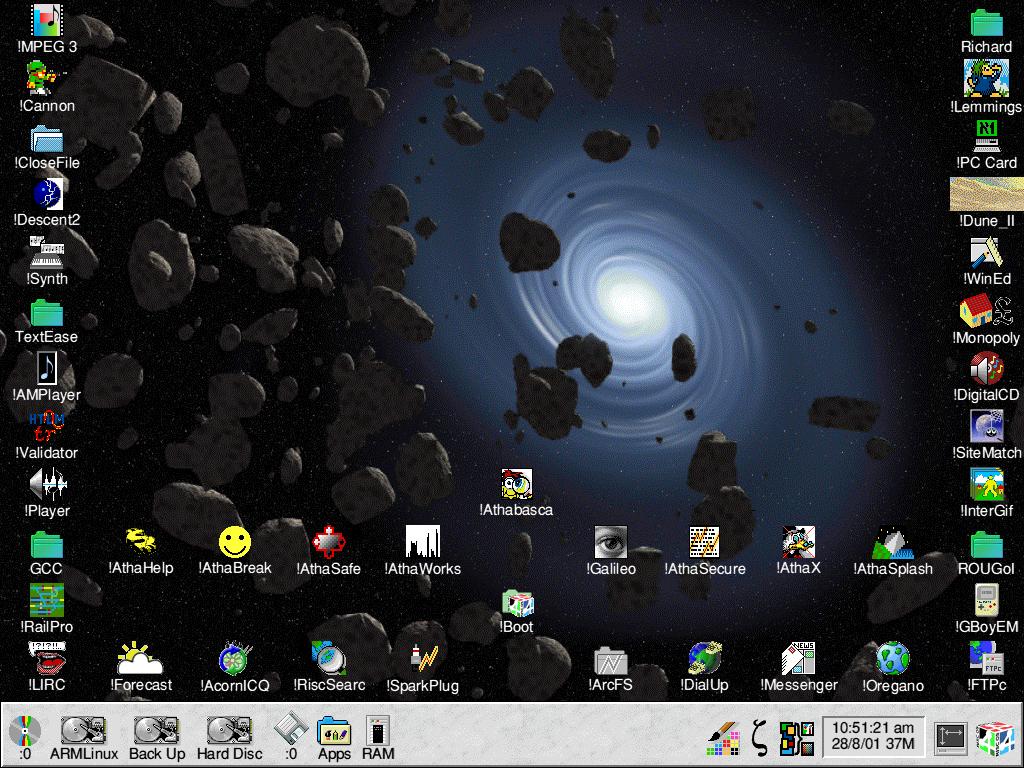Launch the !GBoyEM Game Boy icon

click(x=987, y=600)
